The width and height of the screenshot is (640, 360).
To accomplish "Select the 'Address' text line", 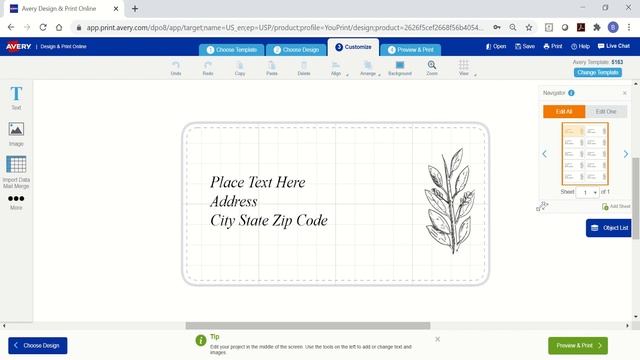I will (x=234, y=201).
